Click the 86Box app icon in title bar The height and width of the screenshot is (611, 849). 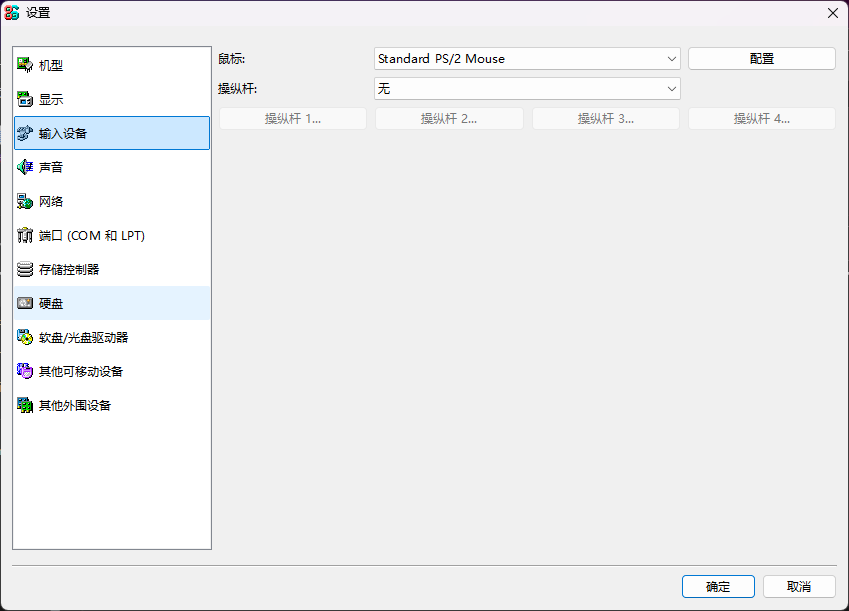point(12,13)
